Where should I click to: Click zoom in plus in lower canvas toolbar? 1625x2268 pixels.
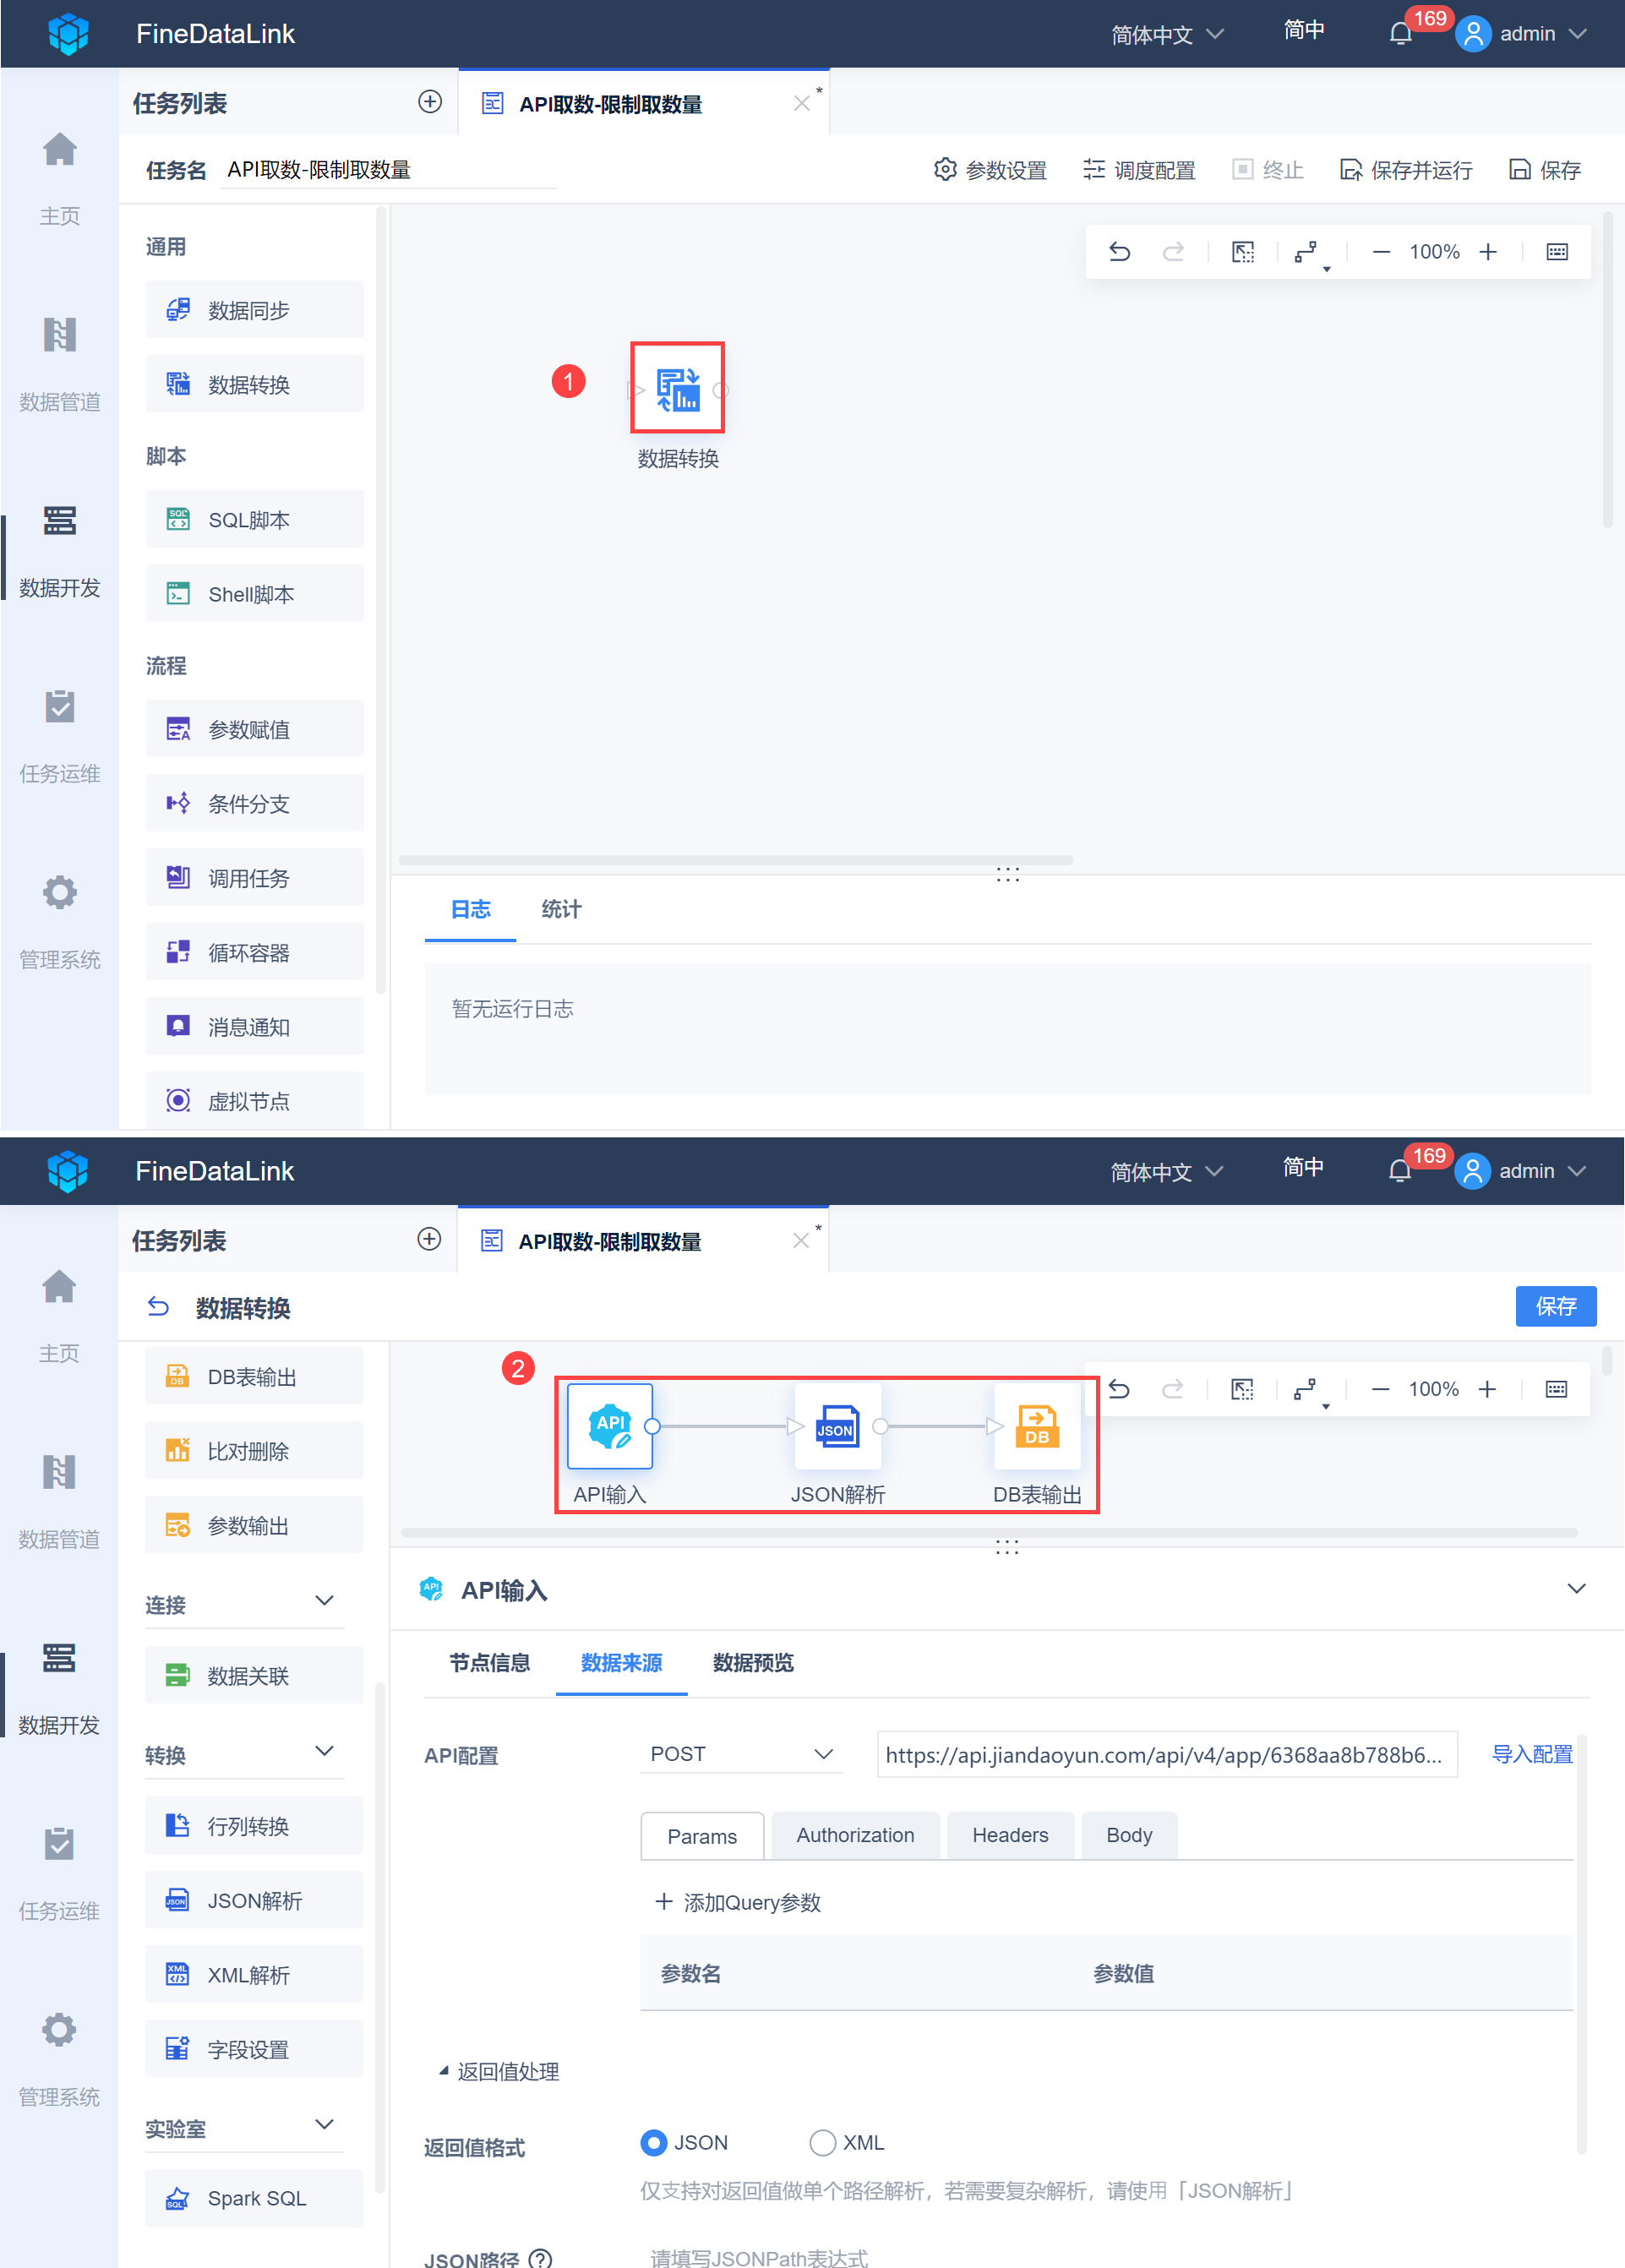1487,1389
